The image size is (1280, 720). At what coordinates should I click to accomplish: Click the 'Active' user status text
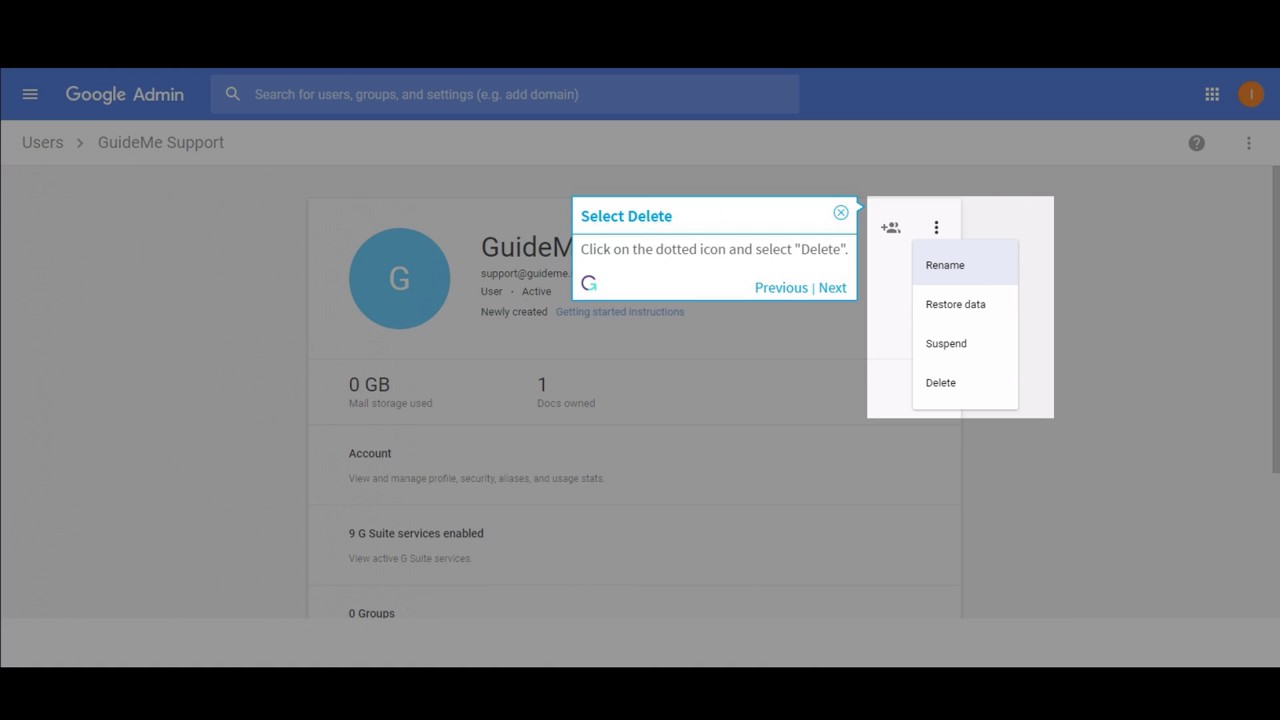coord(536,292)
